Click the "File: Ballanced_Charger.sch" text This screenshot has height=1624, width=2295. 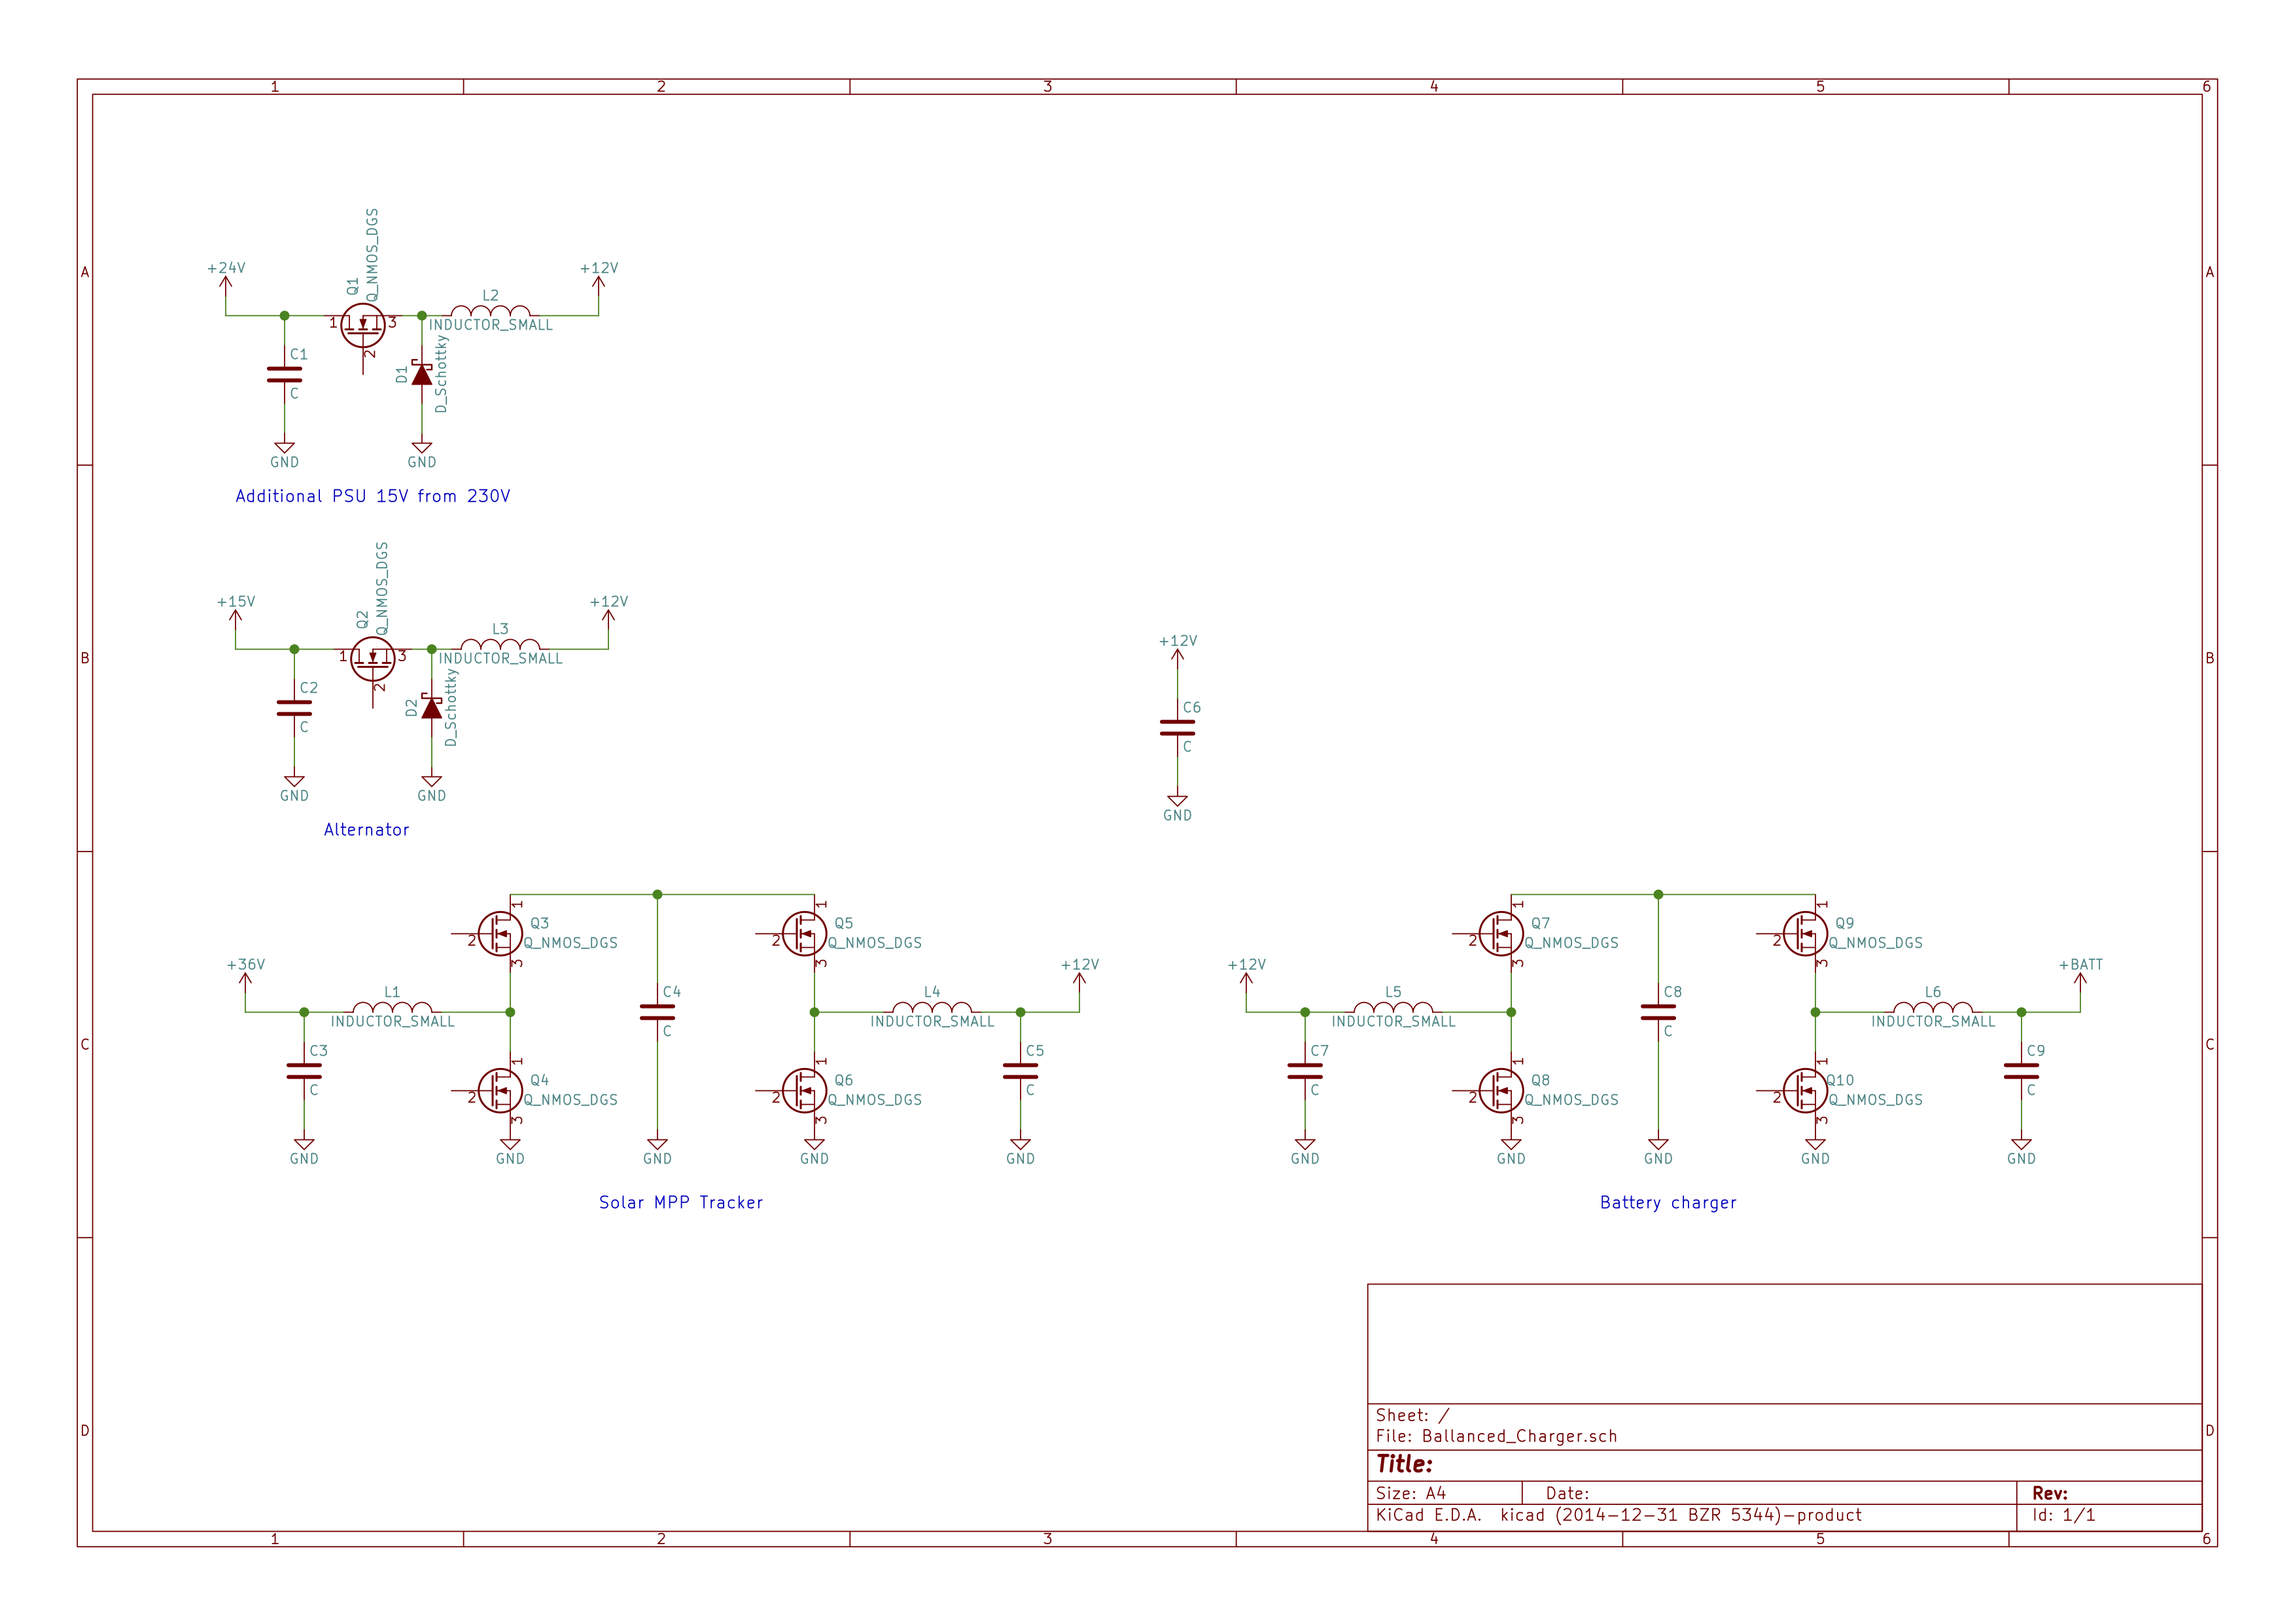point(1496,1437)
